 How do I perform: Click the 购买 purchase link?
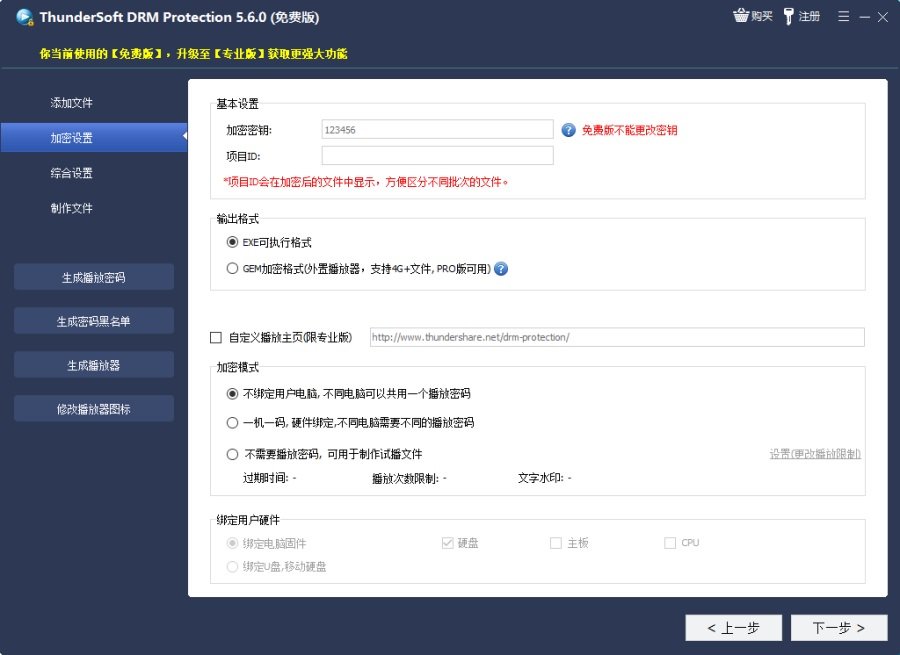coord(762,16)
